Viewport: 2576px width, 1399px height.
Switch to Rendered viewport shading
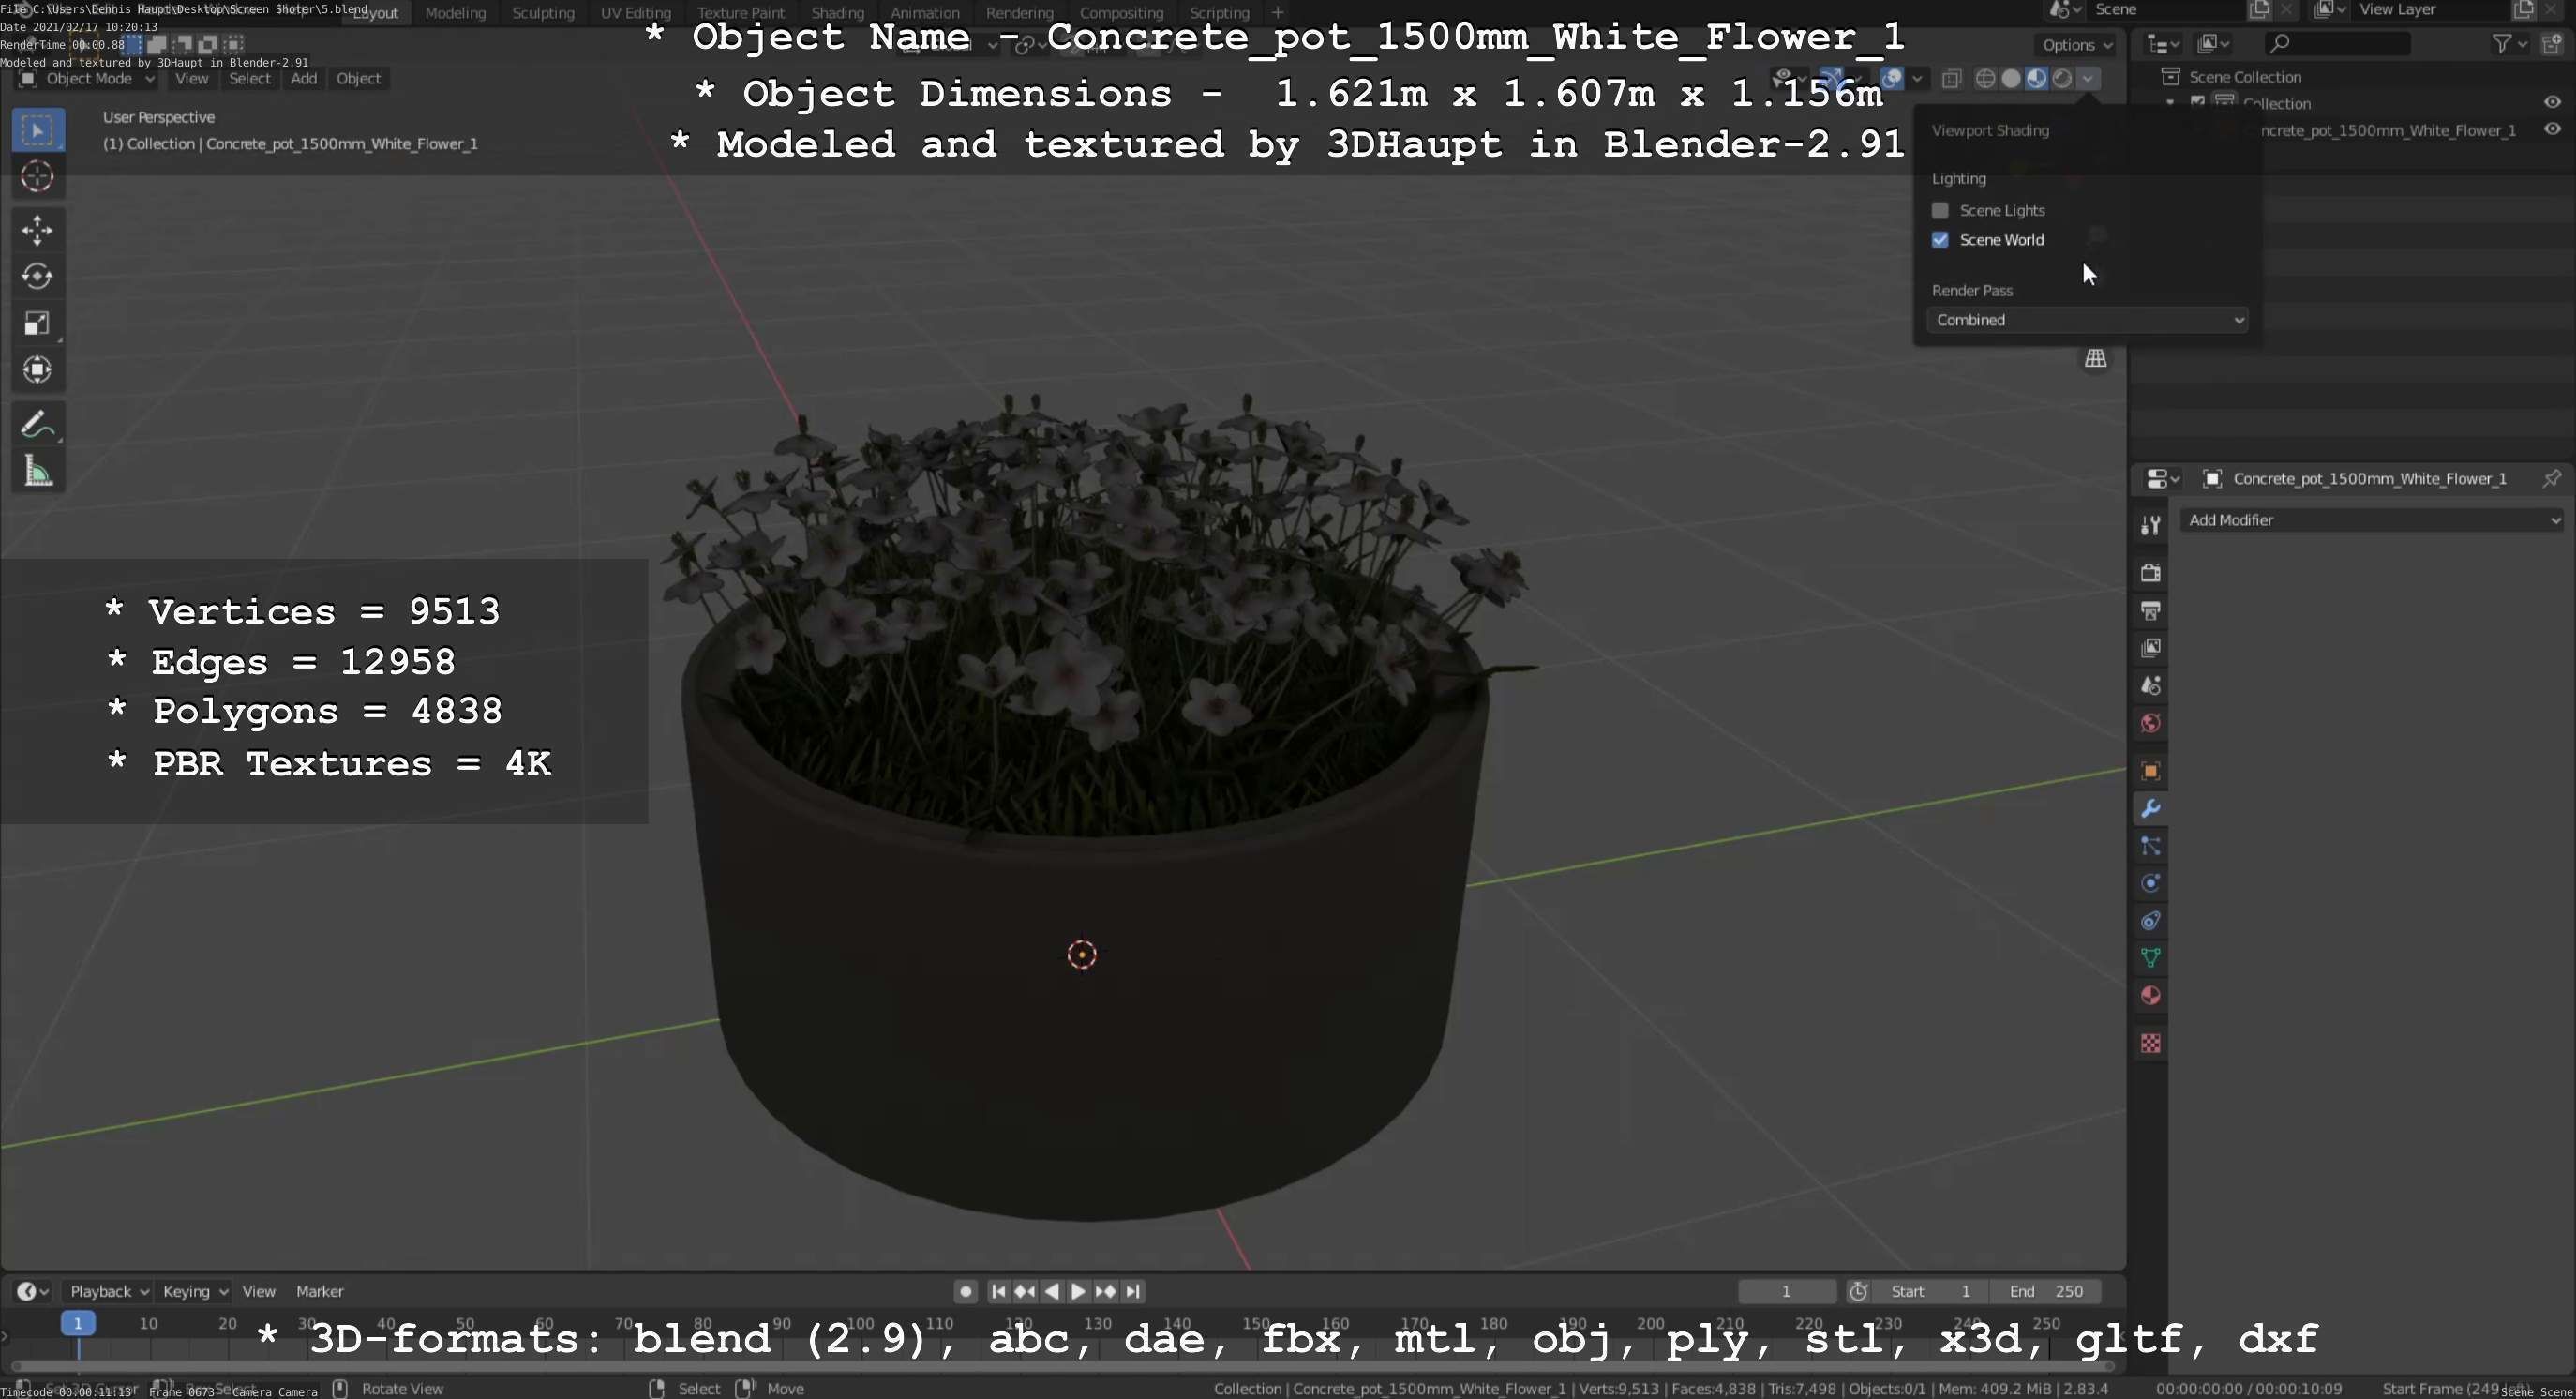point(2062,78)
